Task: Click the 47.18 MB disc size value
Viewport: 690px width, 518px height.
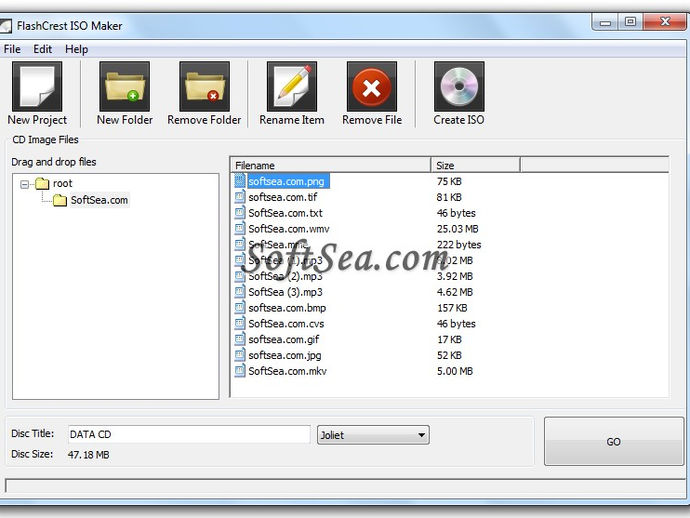Action: (88, 455)
